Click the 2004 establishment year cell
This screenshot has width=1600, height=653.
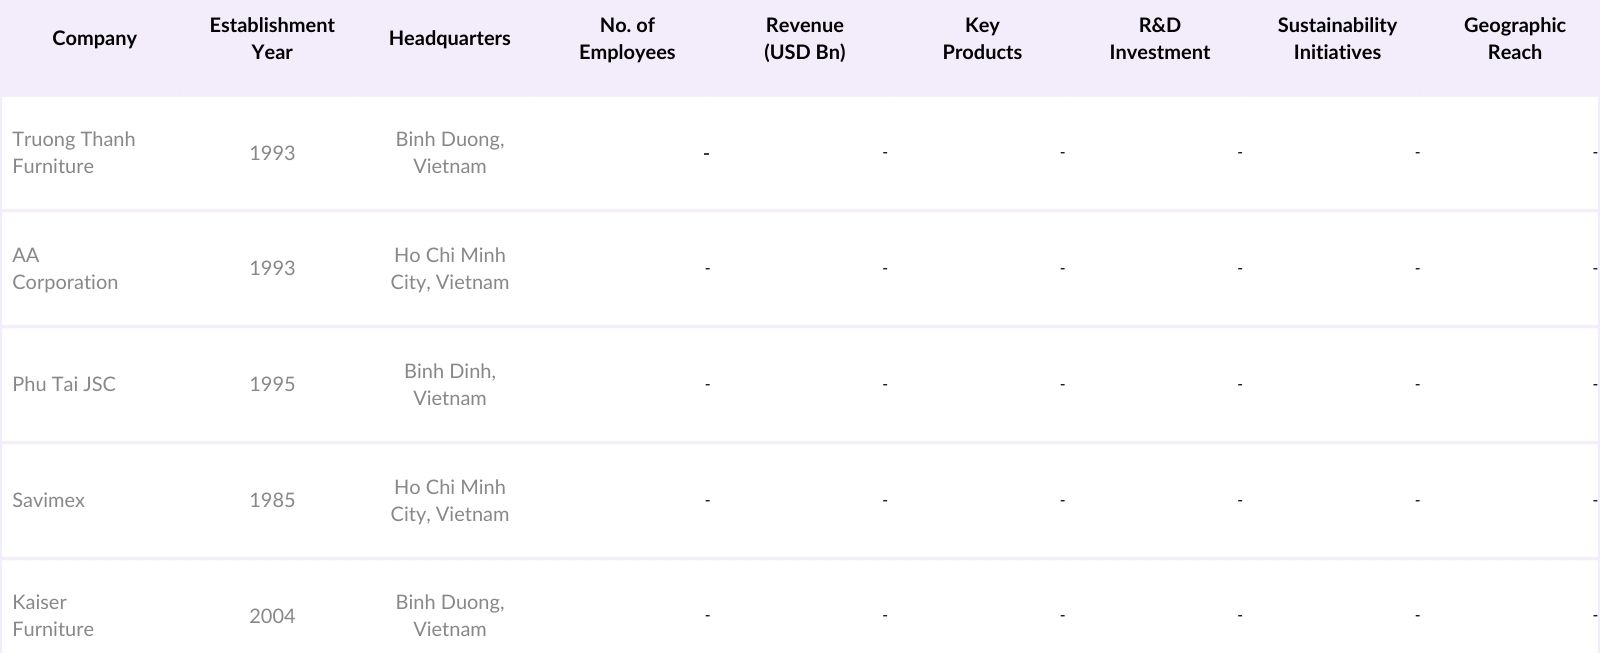[272, 616]
